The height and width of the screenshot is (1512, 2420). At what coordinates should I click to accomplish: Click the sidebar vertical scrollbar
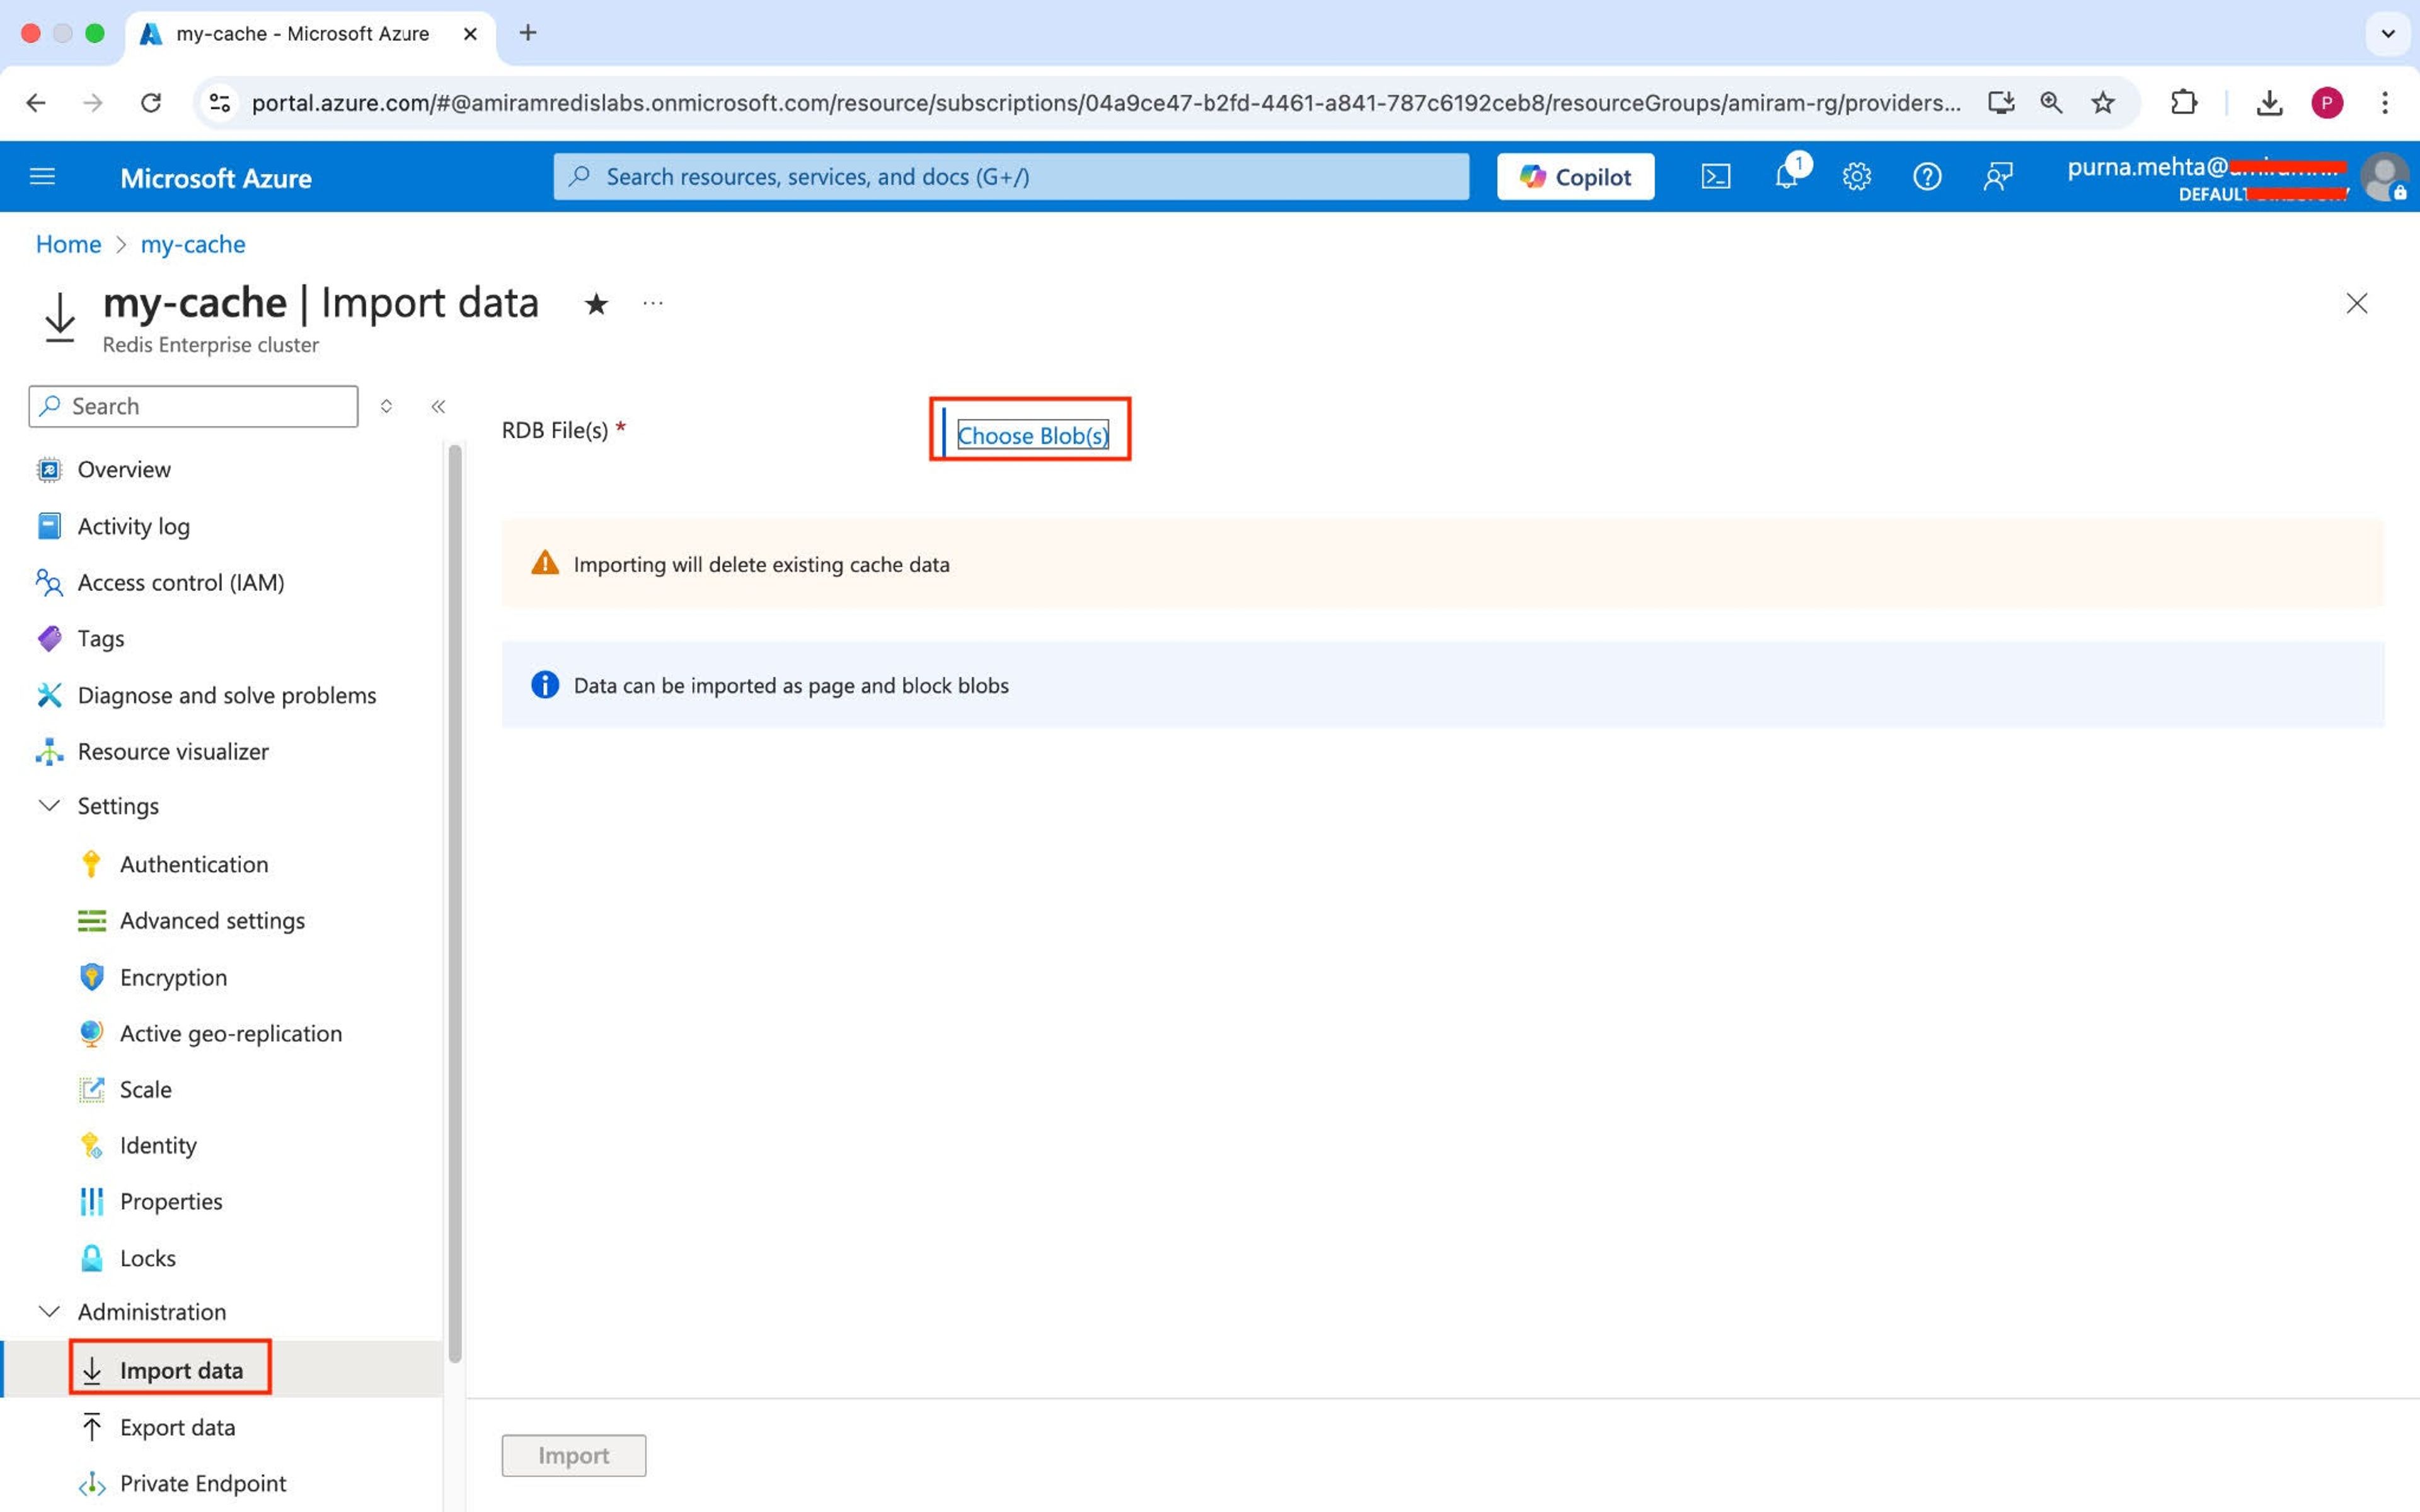(455, 900)
